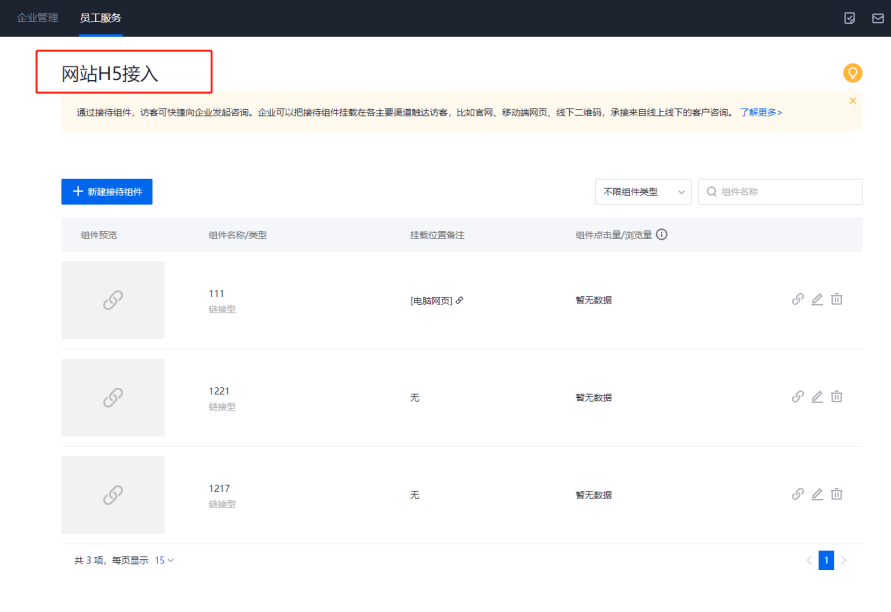Image resolution: width=891 pixels, height=612 pixels.
Task: Change the per-page count dropdown showing 15
Action: (164, 560)
